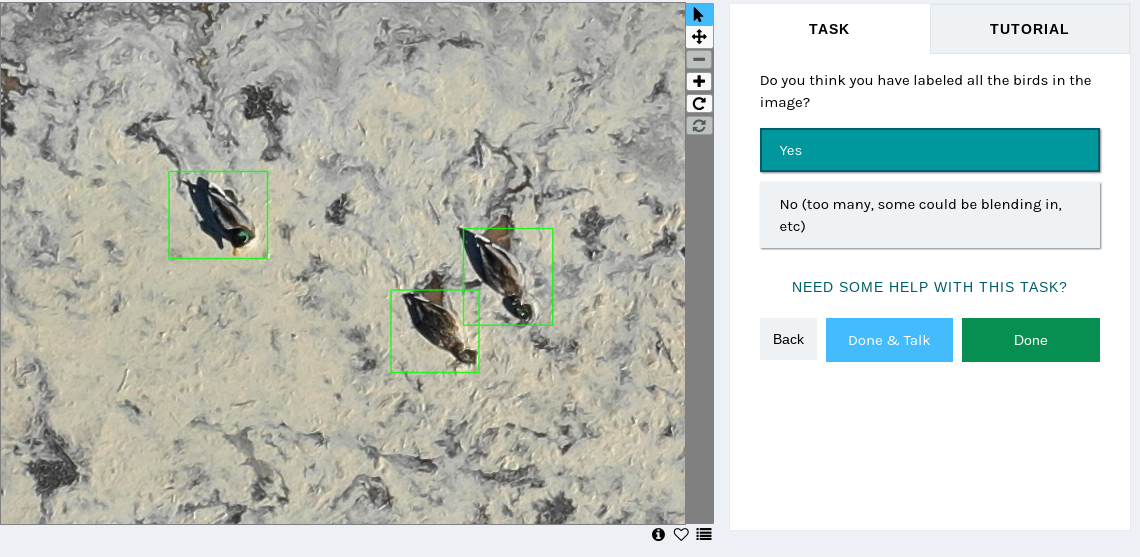Choose Yes answer option
Viewport: 1140px width, 557px height.
[930, 150]
